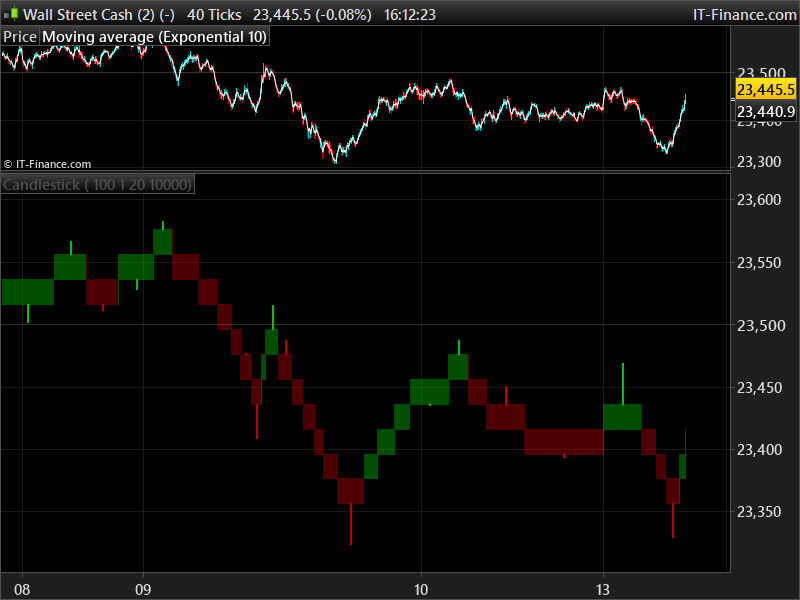Screen dimensions: 800x600
Task: Click the 23,400 level on the lower axis
Action: 759,449
